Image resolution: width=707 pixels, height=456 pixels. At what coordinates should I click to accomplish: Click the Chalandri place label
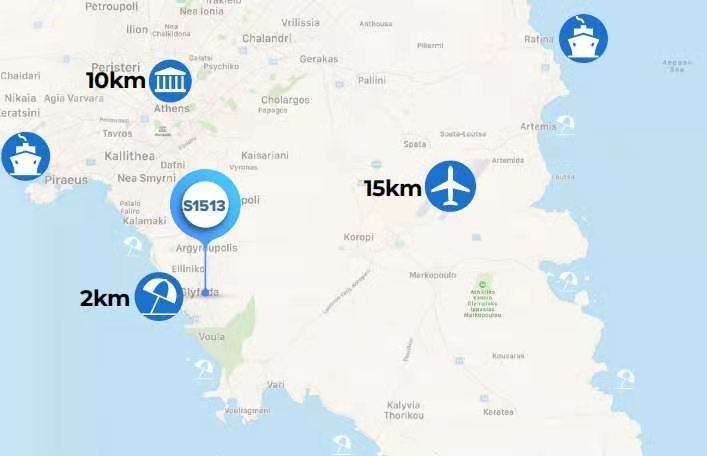point(266,39)
